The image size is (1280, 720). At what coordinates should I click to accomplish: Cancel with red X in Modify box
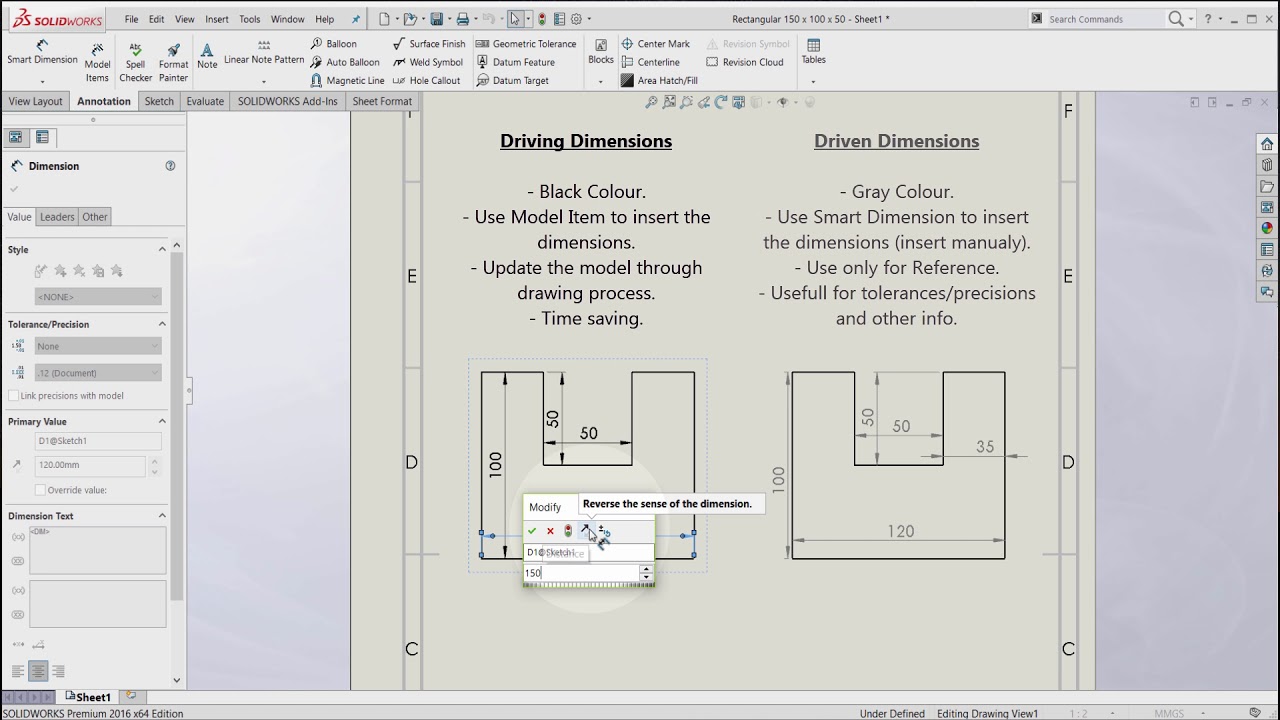[550, 531]
